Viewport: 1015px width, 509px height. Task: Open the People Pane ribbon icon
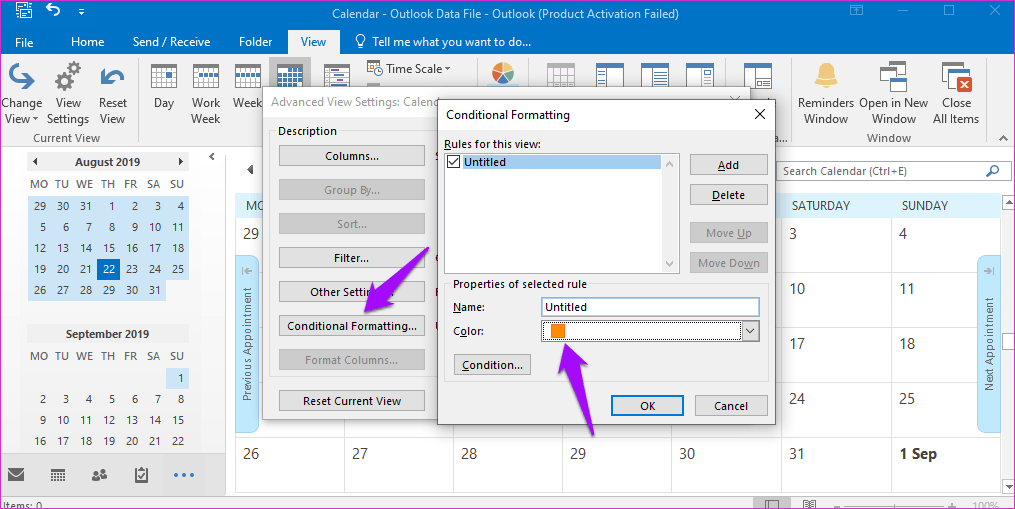(757, 76)
